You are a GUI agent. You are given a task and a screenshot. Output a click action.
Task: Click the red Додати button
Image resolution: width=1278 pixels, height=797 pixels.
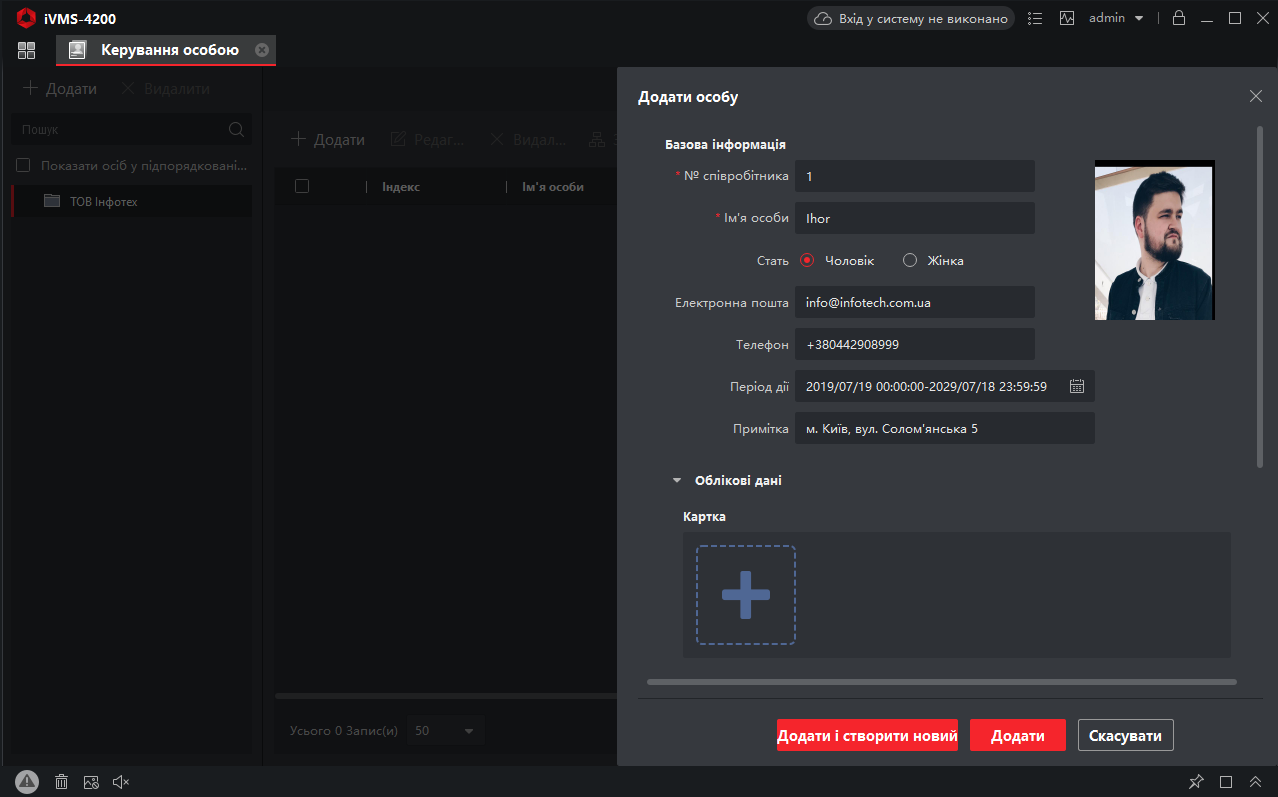[1017, 736]
